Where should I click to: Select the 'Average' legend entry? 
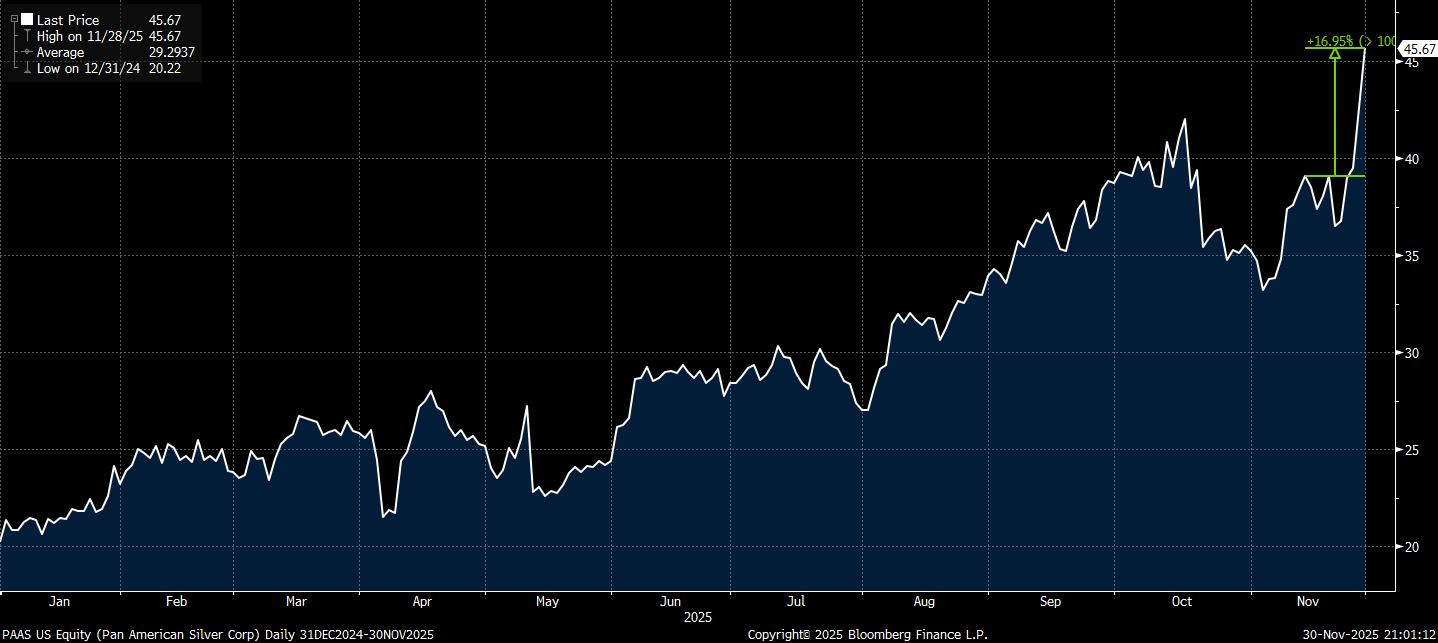click(x=61, y=52)
